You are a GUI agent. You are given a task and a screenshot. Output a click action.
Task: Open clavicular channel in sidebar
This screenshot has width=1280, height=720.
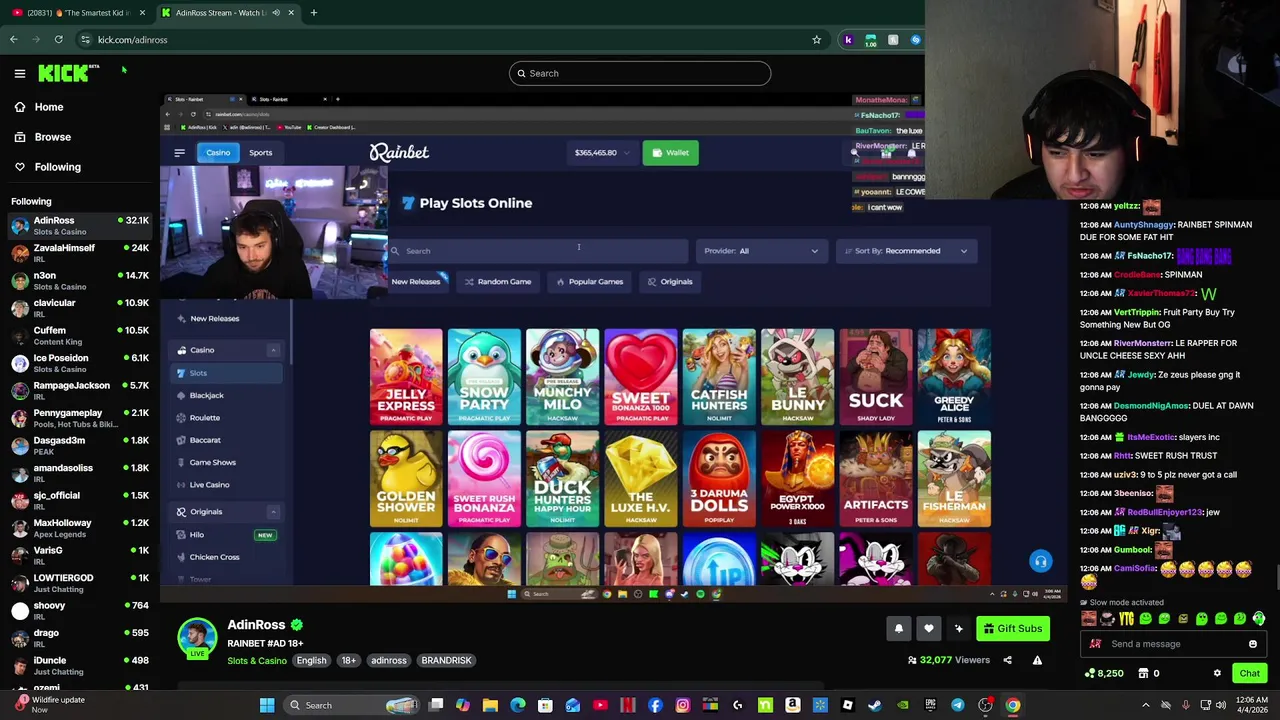[x=80, y=308]
